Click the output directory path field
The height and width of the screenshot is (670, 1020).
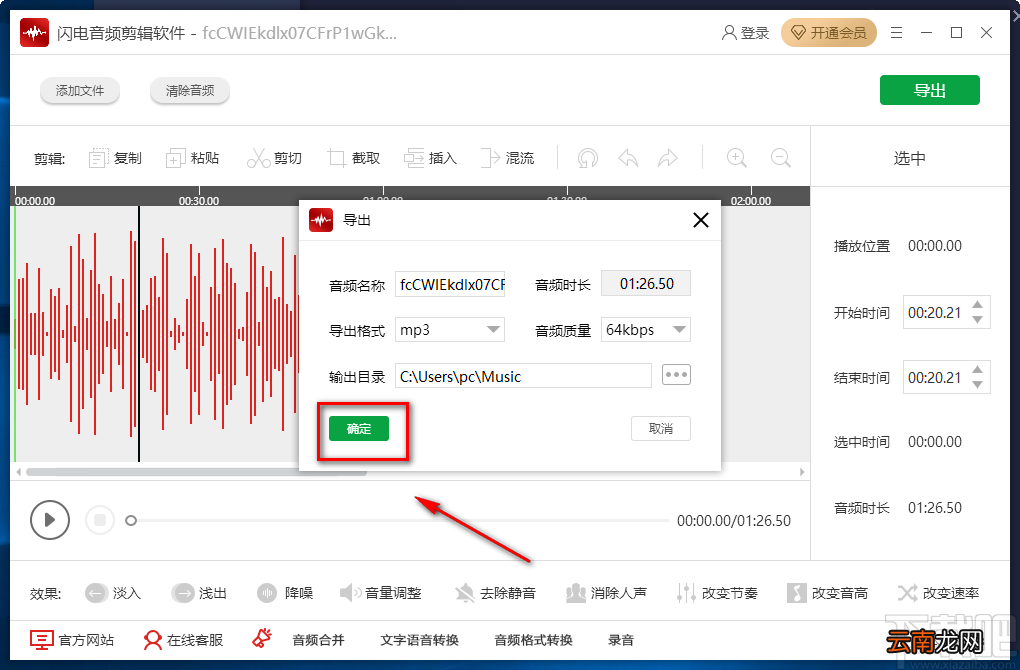(x=523, y=376)
